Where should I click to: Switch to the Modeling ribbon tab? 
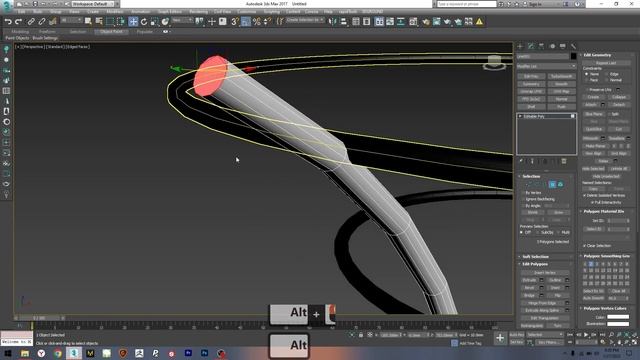[20, 31]
